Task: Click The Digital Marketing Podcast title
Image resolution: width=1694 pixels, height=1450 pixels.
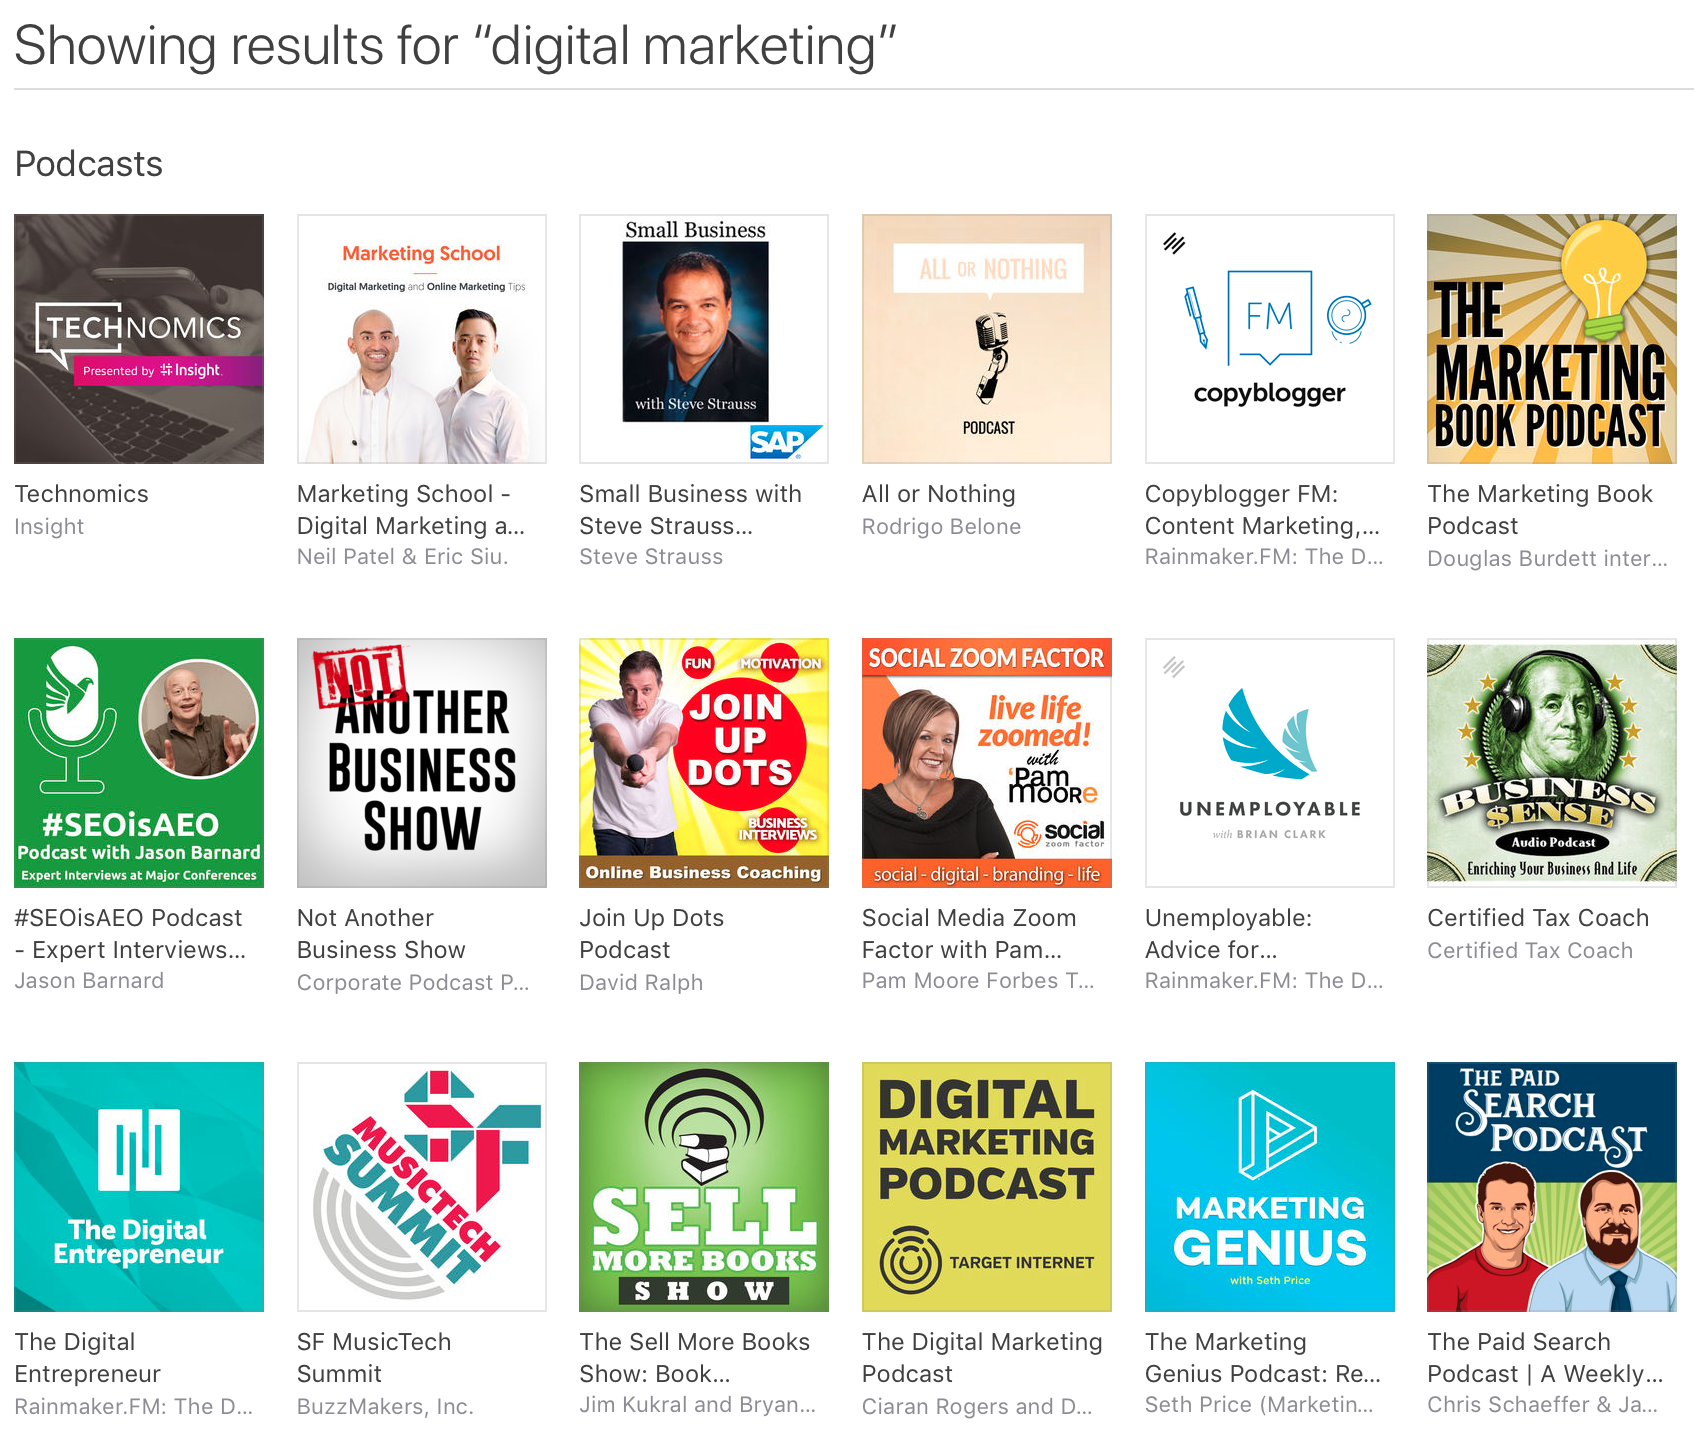Action: tap(983, 1358)
